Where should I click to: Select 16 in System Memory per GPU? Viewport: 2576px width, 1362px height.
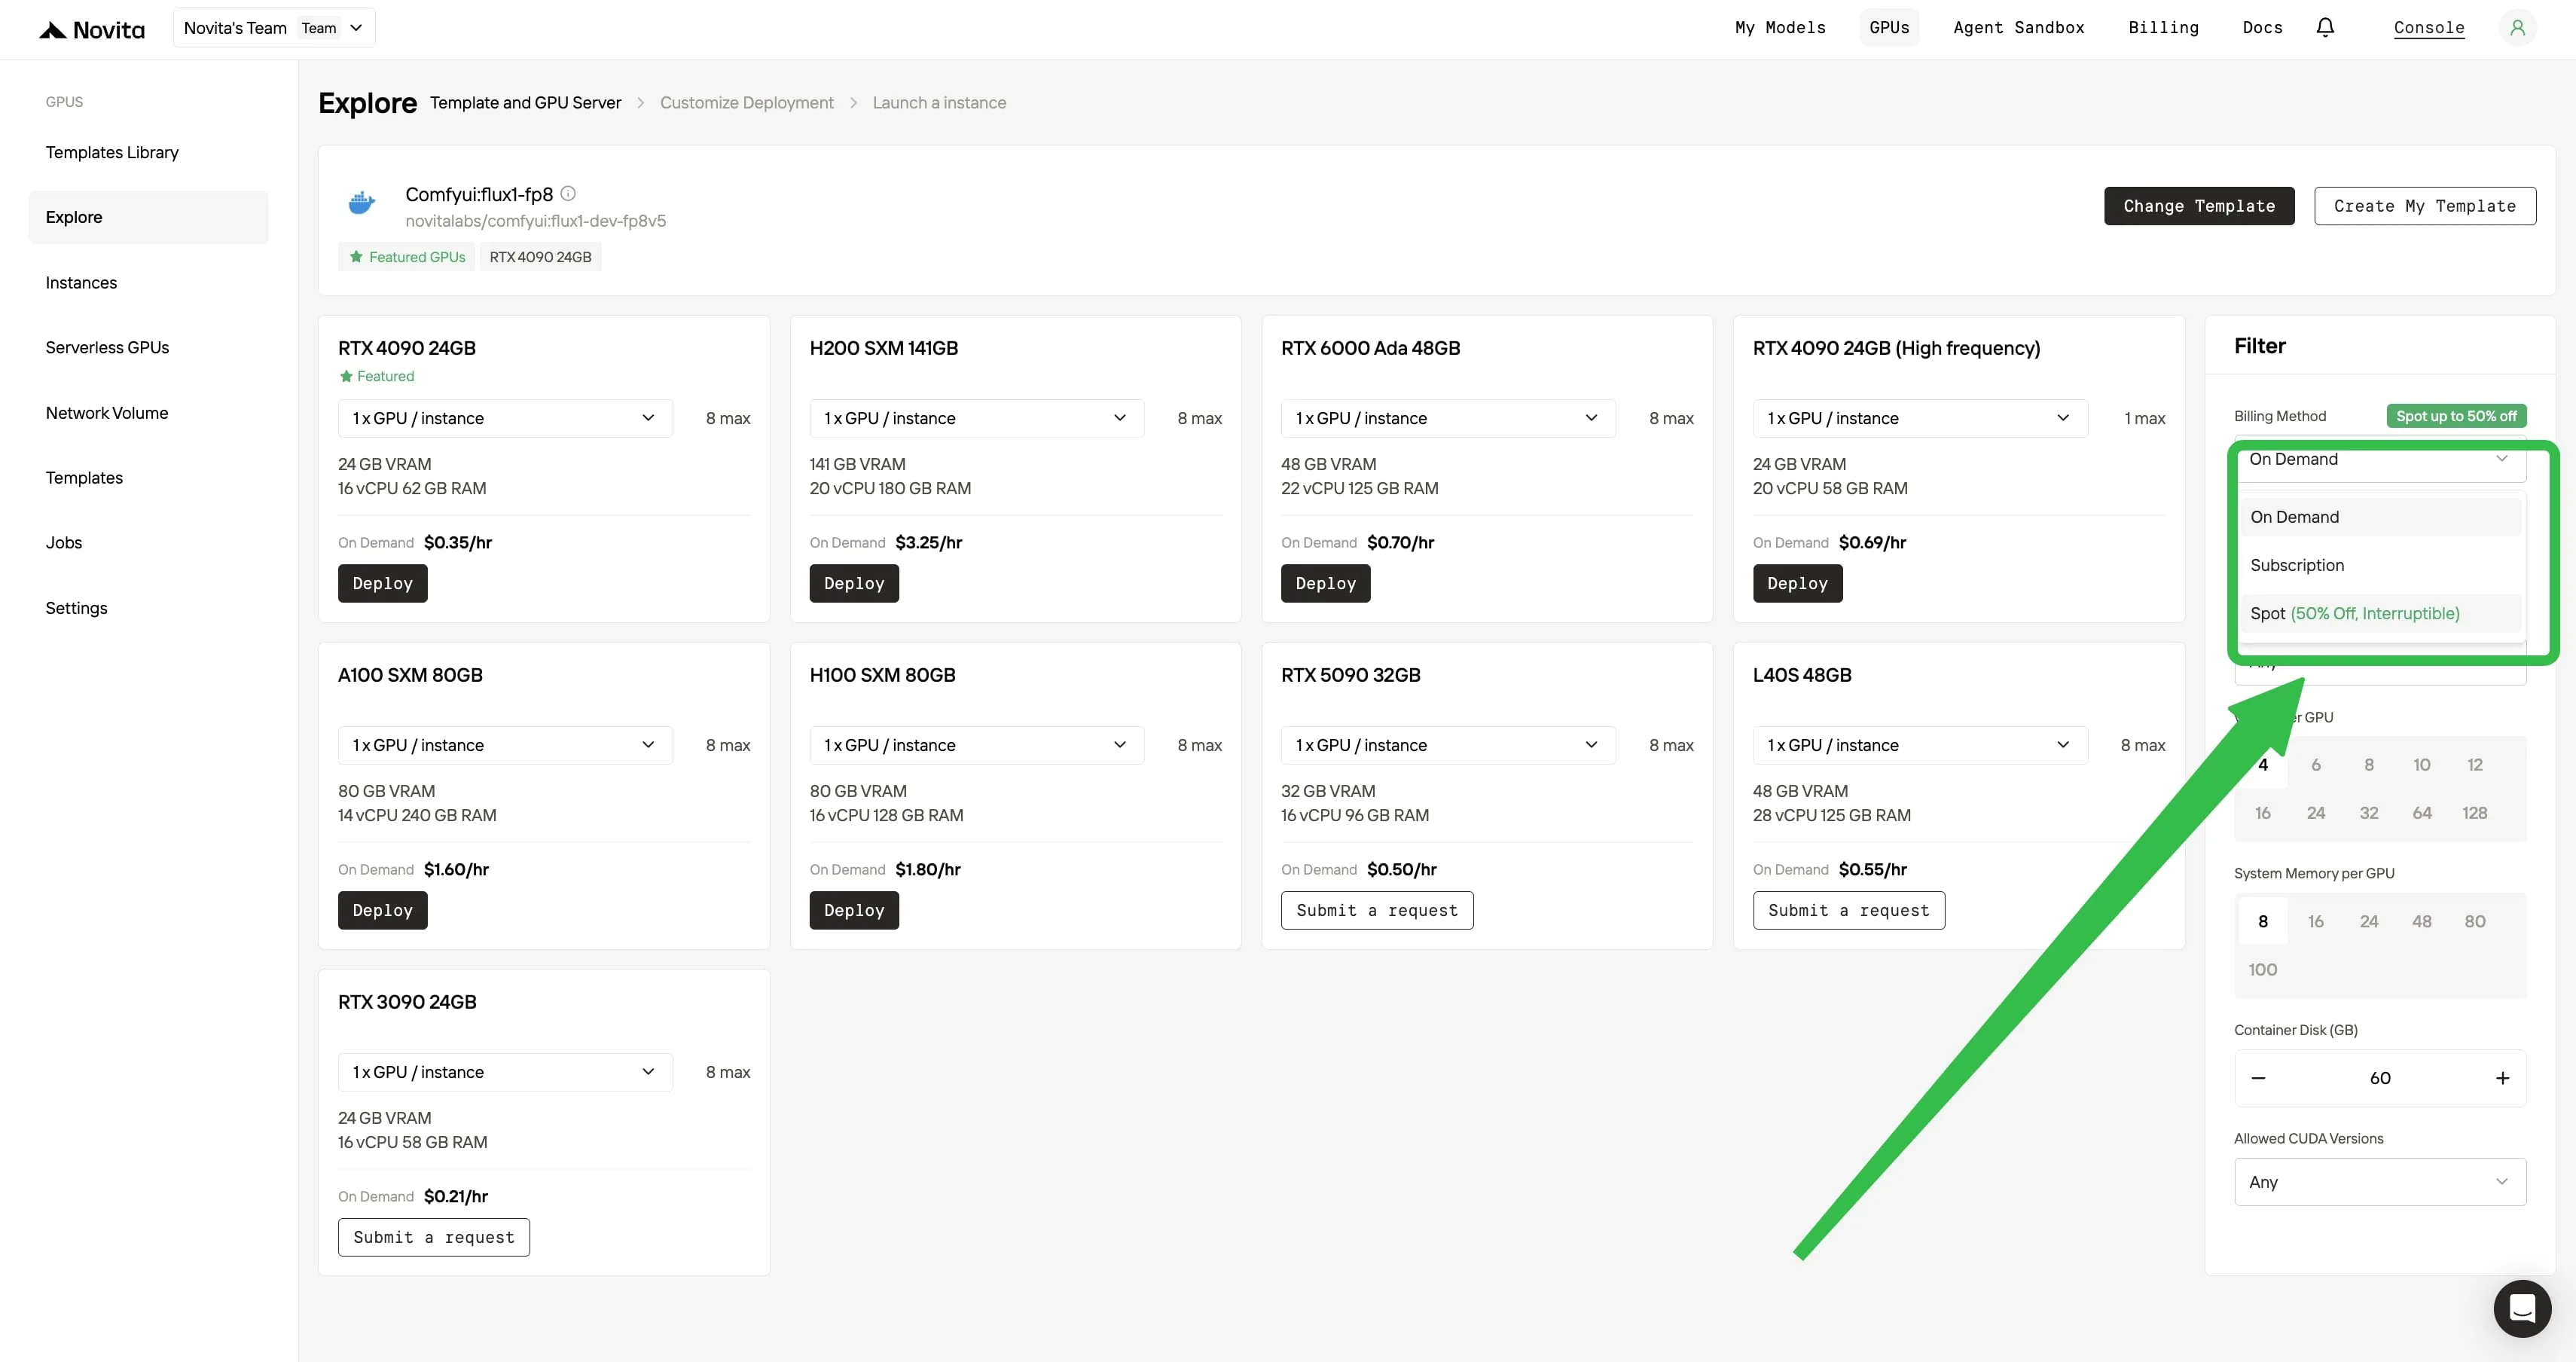pyautogui.click(x=2315, y=921)
